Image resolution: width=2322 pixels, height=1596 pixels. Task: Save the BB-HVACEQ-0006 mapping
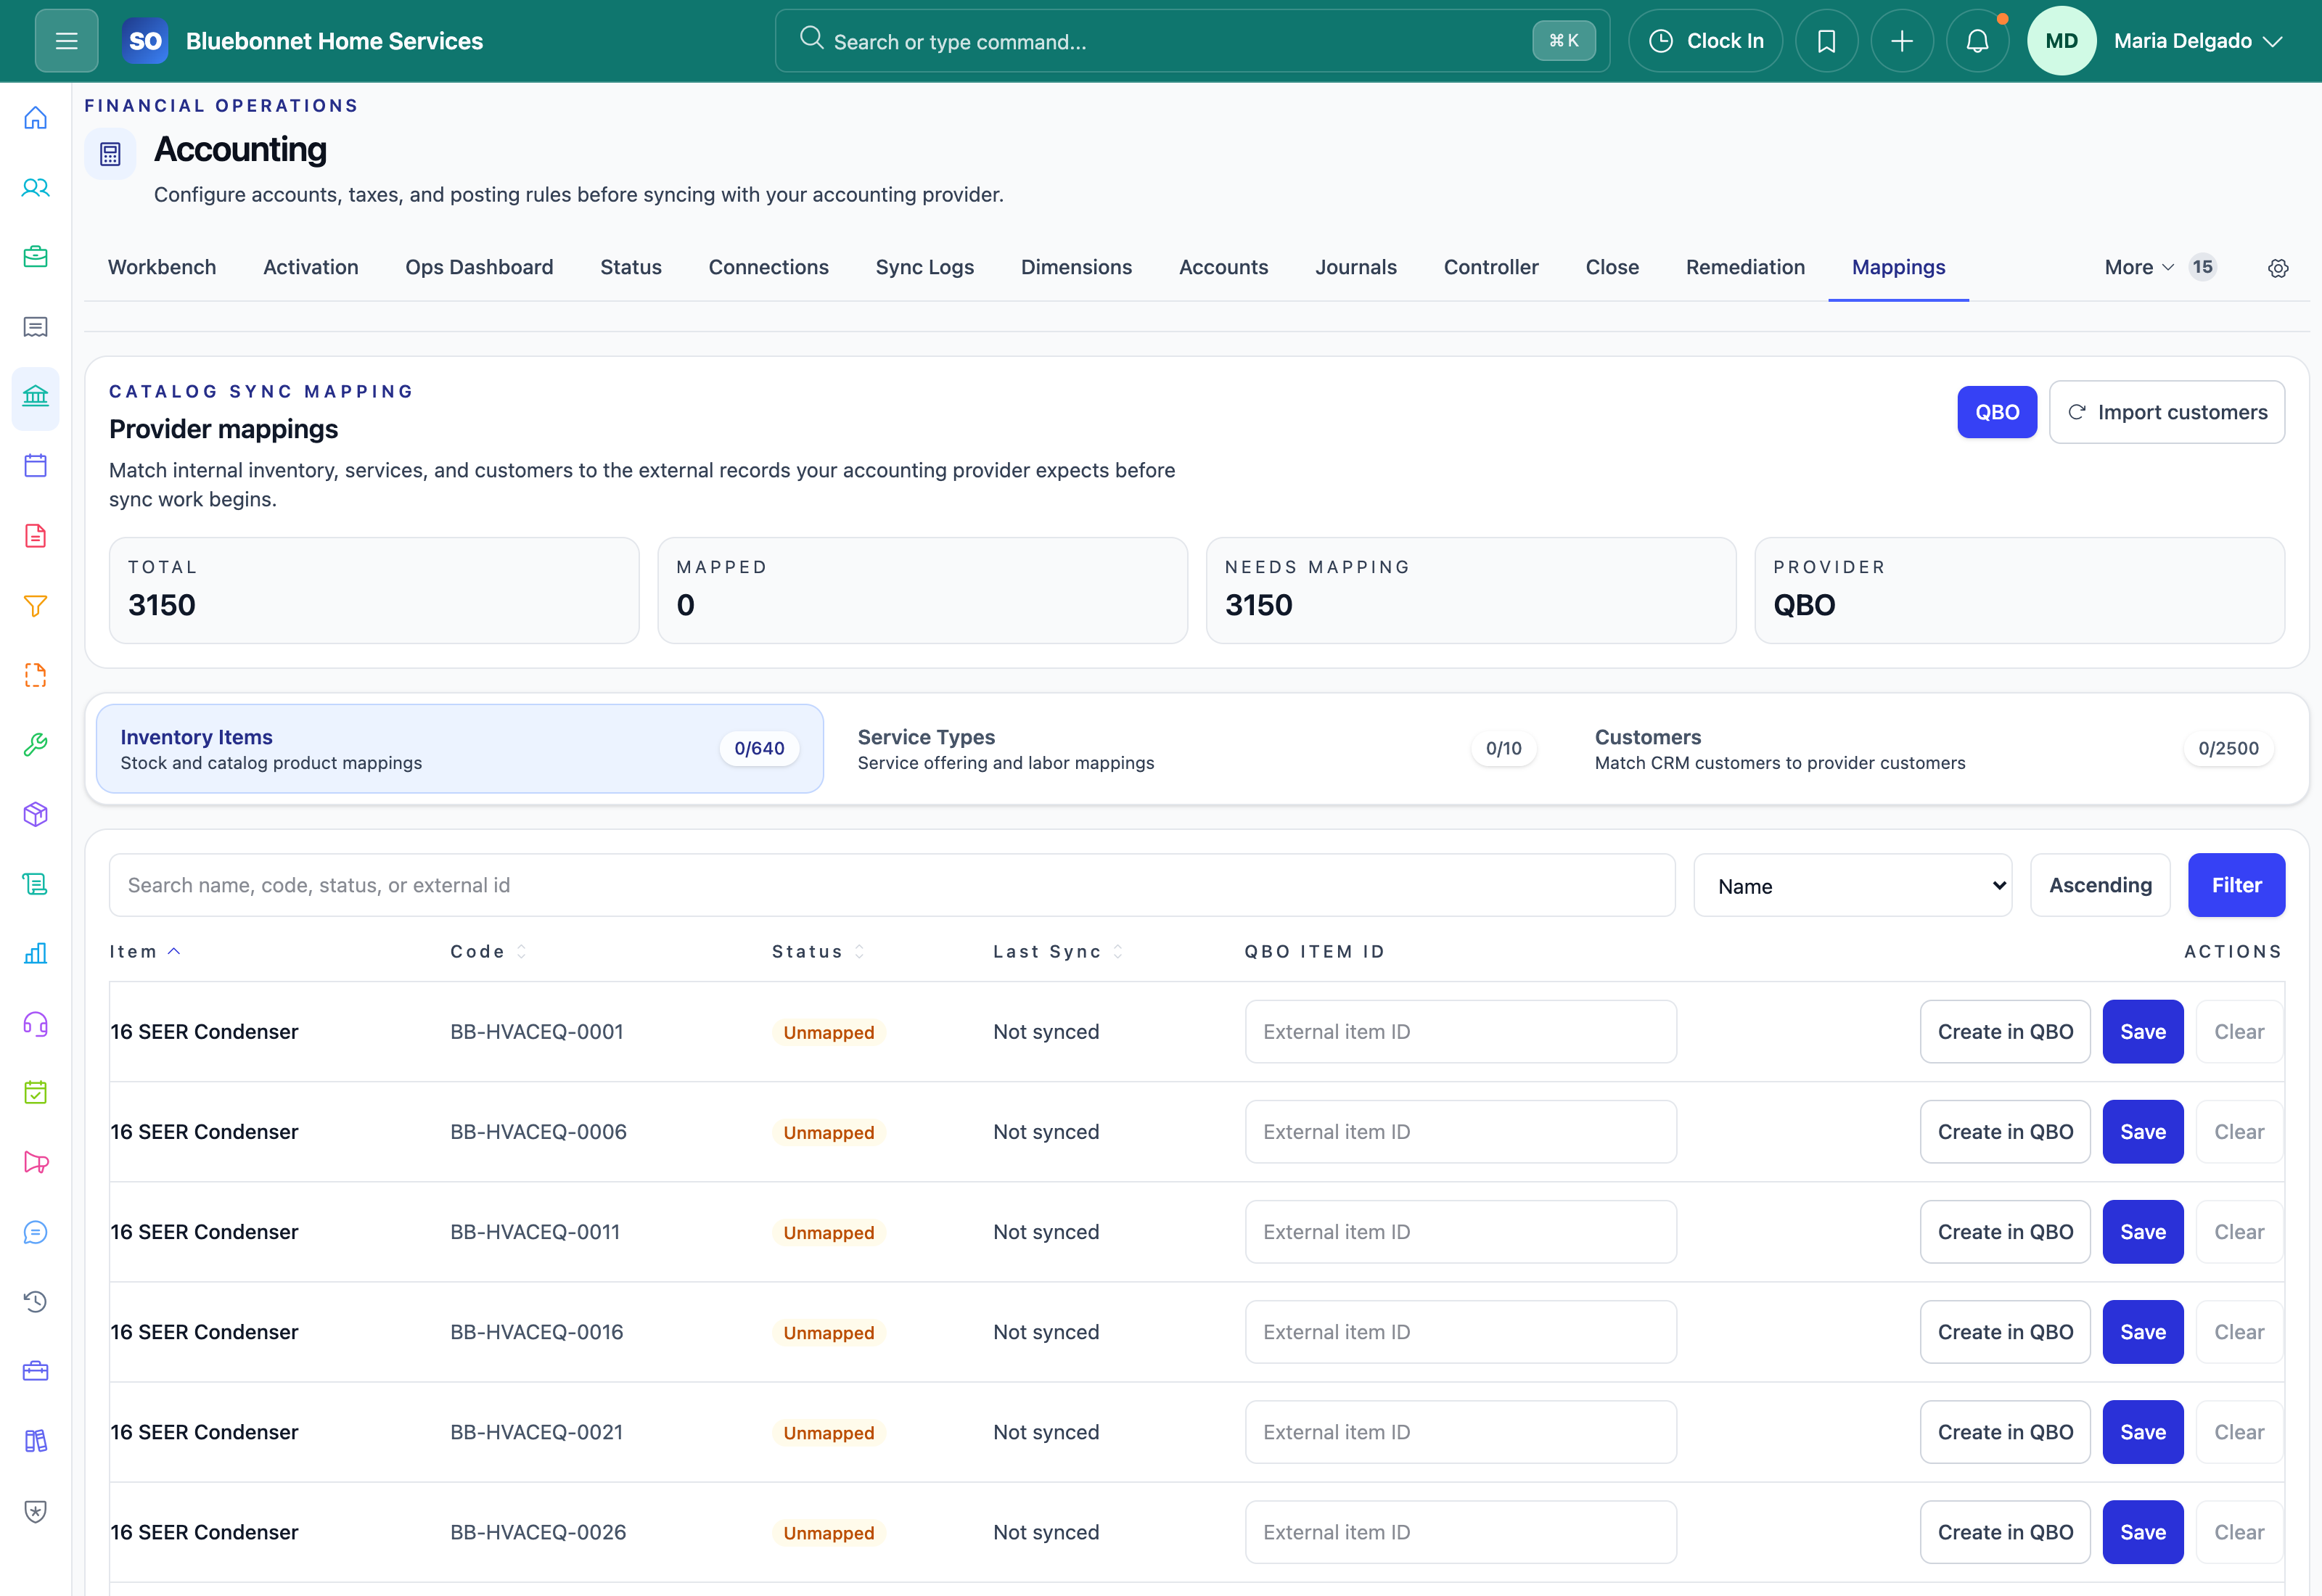pos(2143,1132)
